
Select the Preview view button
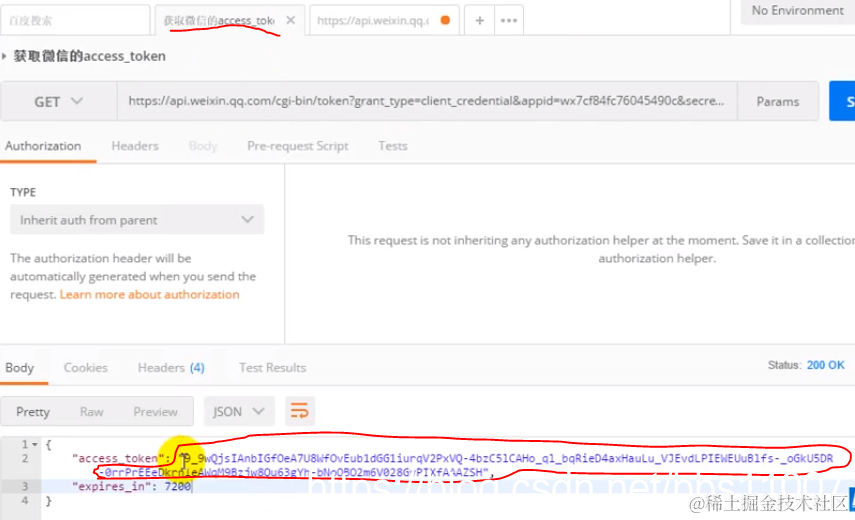pyautogui.click(x=155, y=412)
